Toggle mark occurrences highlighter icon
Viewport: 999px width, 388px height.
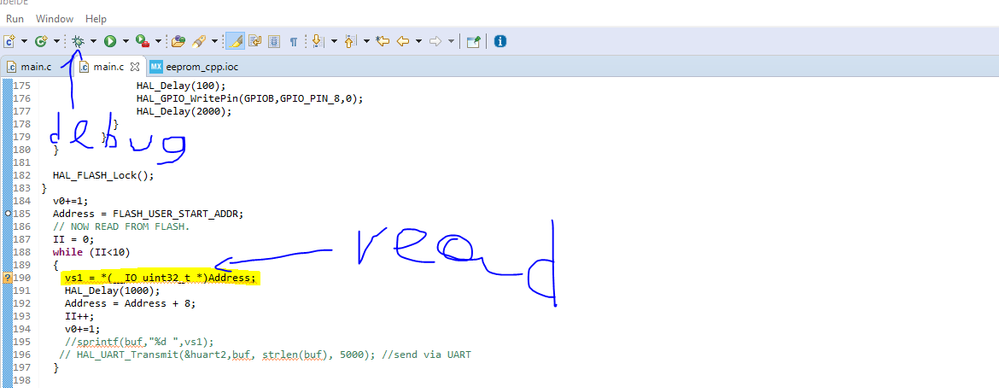click(236, 41)
